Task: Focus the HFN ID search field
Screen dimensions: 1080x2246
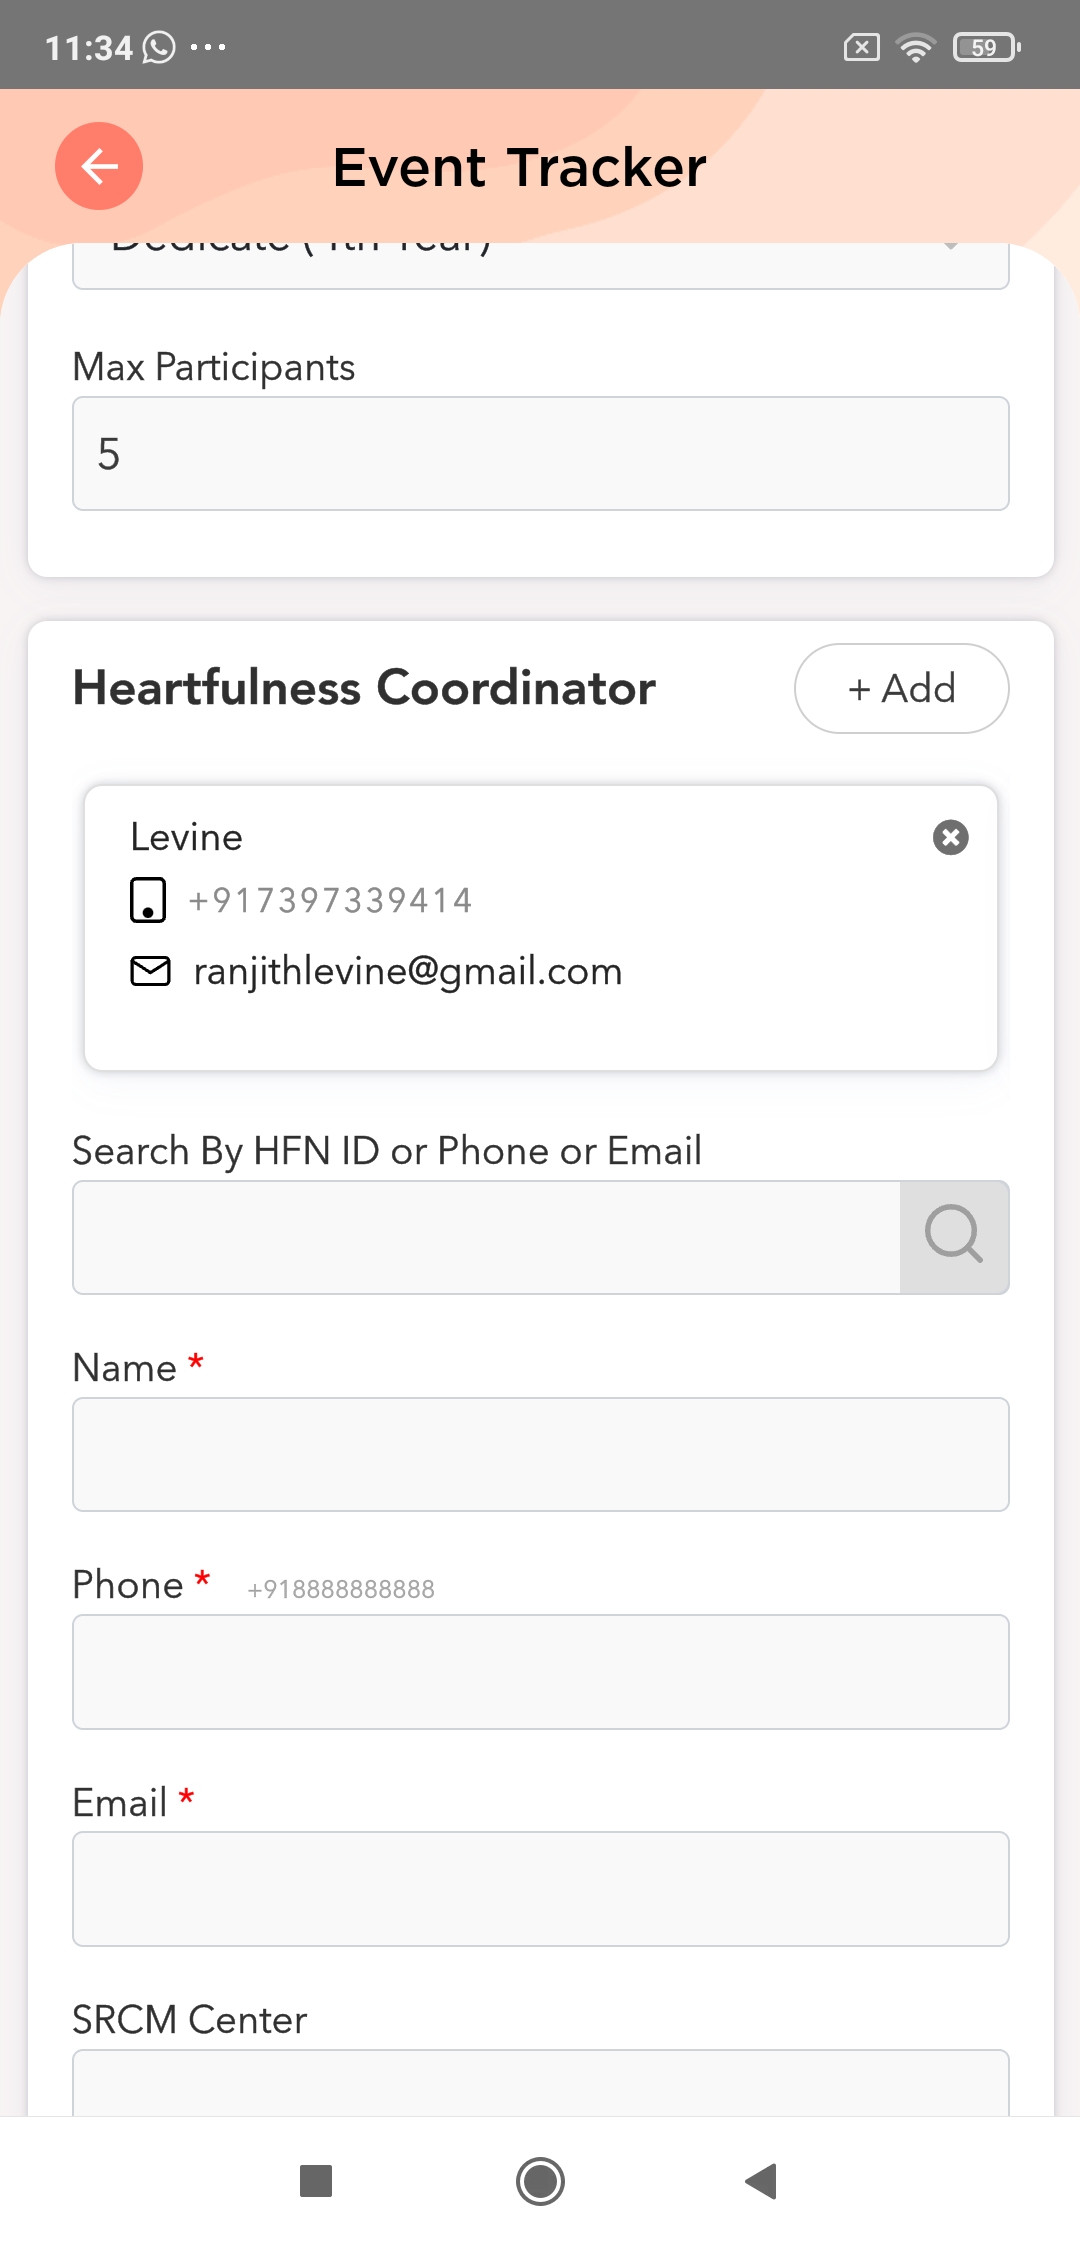Action: 487,1237
